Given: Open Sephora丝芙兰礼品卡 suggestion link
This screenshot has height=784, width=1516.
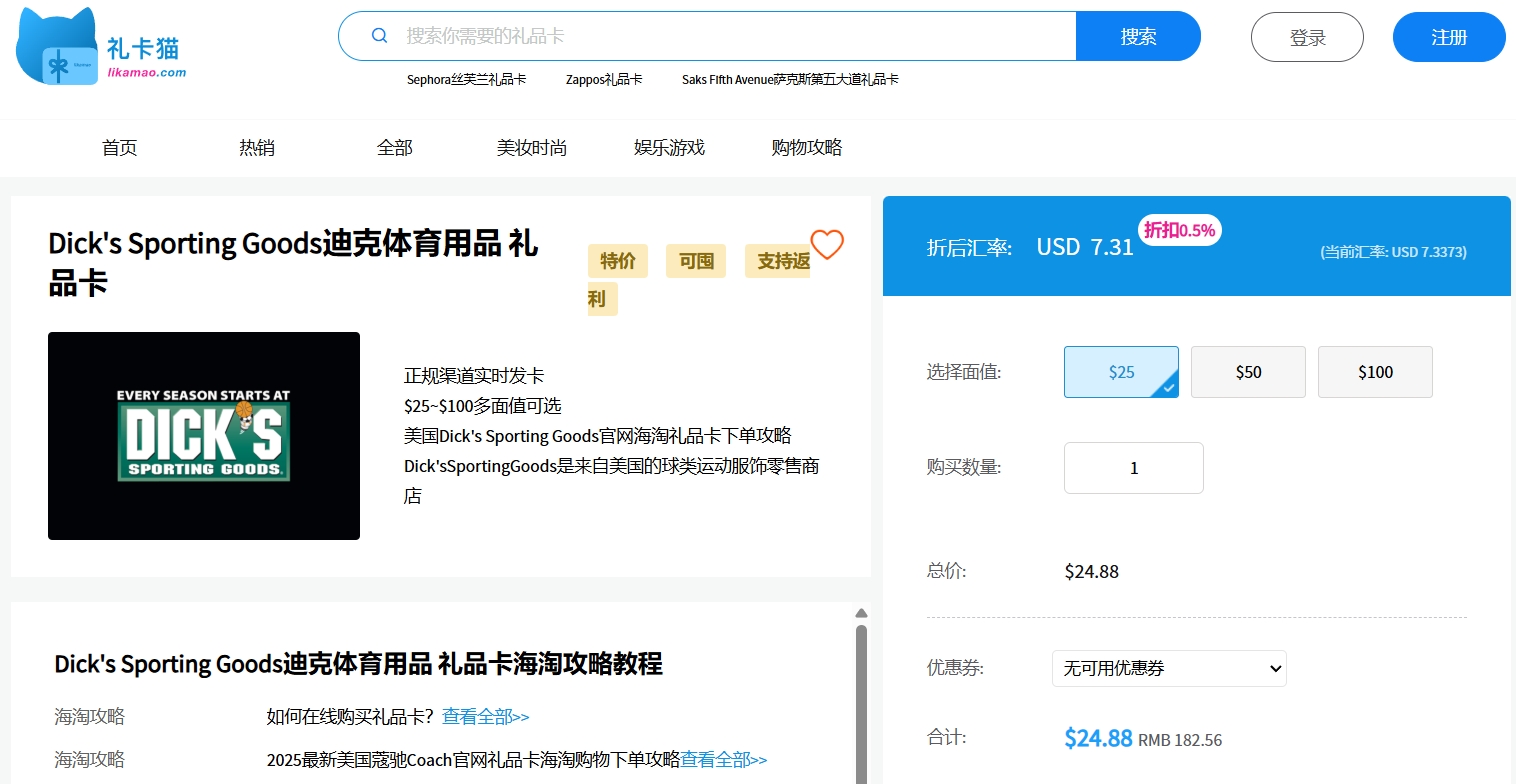Looking at the screenshot, I should click(x=466, y=79).
